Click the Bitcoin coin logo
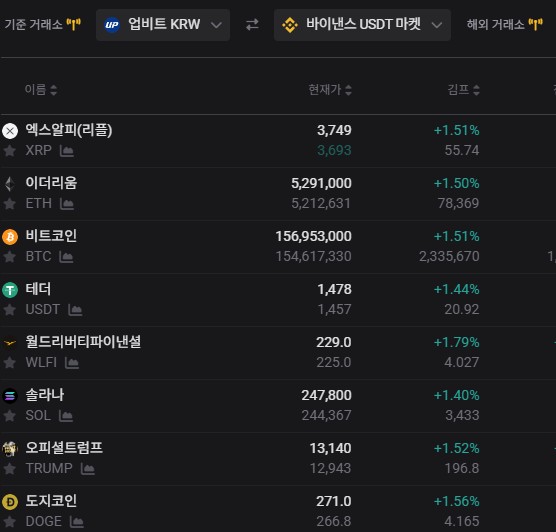The width and height of the screenshot is (556, 532). click(10, 237)
